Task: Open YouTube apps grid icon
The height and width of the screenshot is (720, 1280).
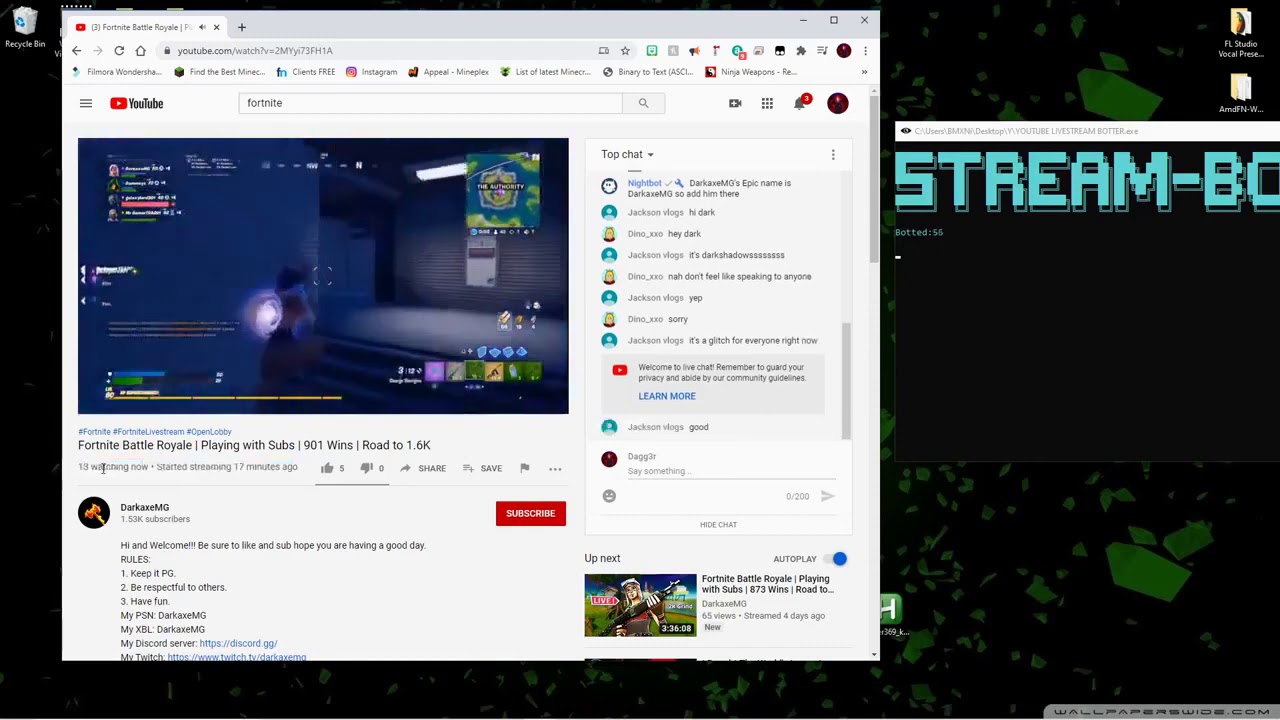Action: (767, 103)
